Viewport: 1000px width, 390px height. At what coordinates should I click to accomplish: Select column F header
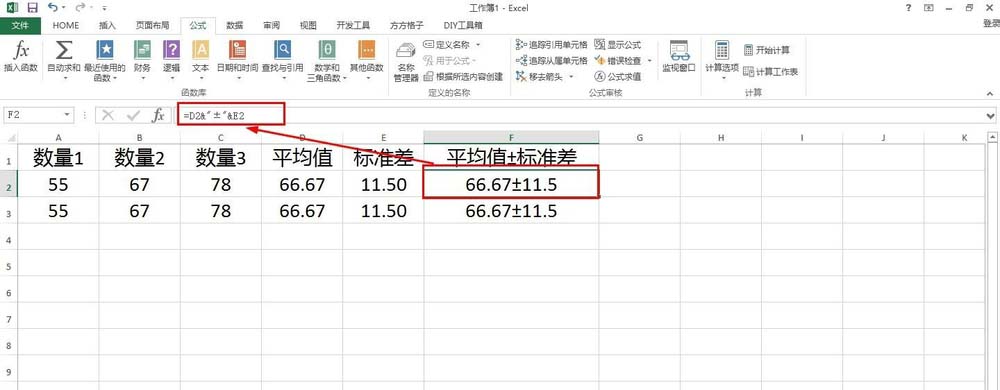511,137
